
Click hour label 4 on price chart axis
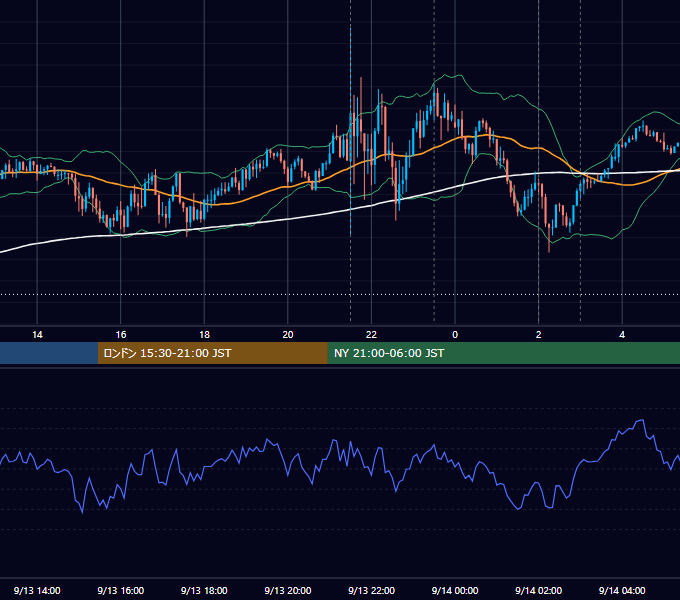(x=622, y=335)
